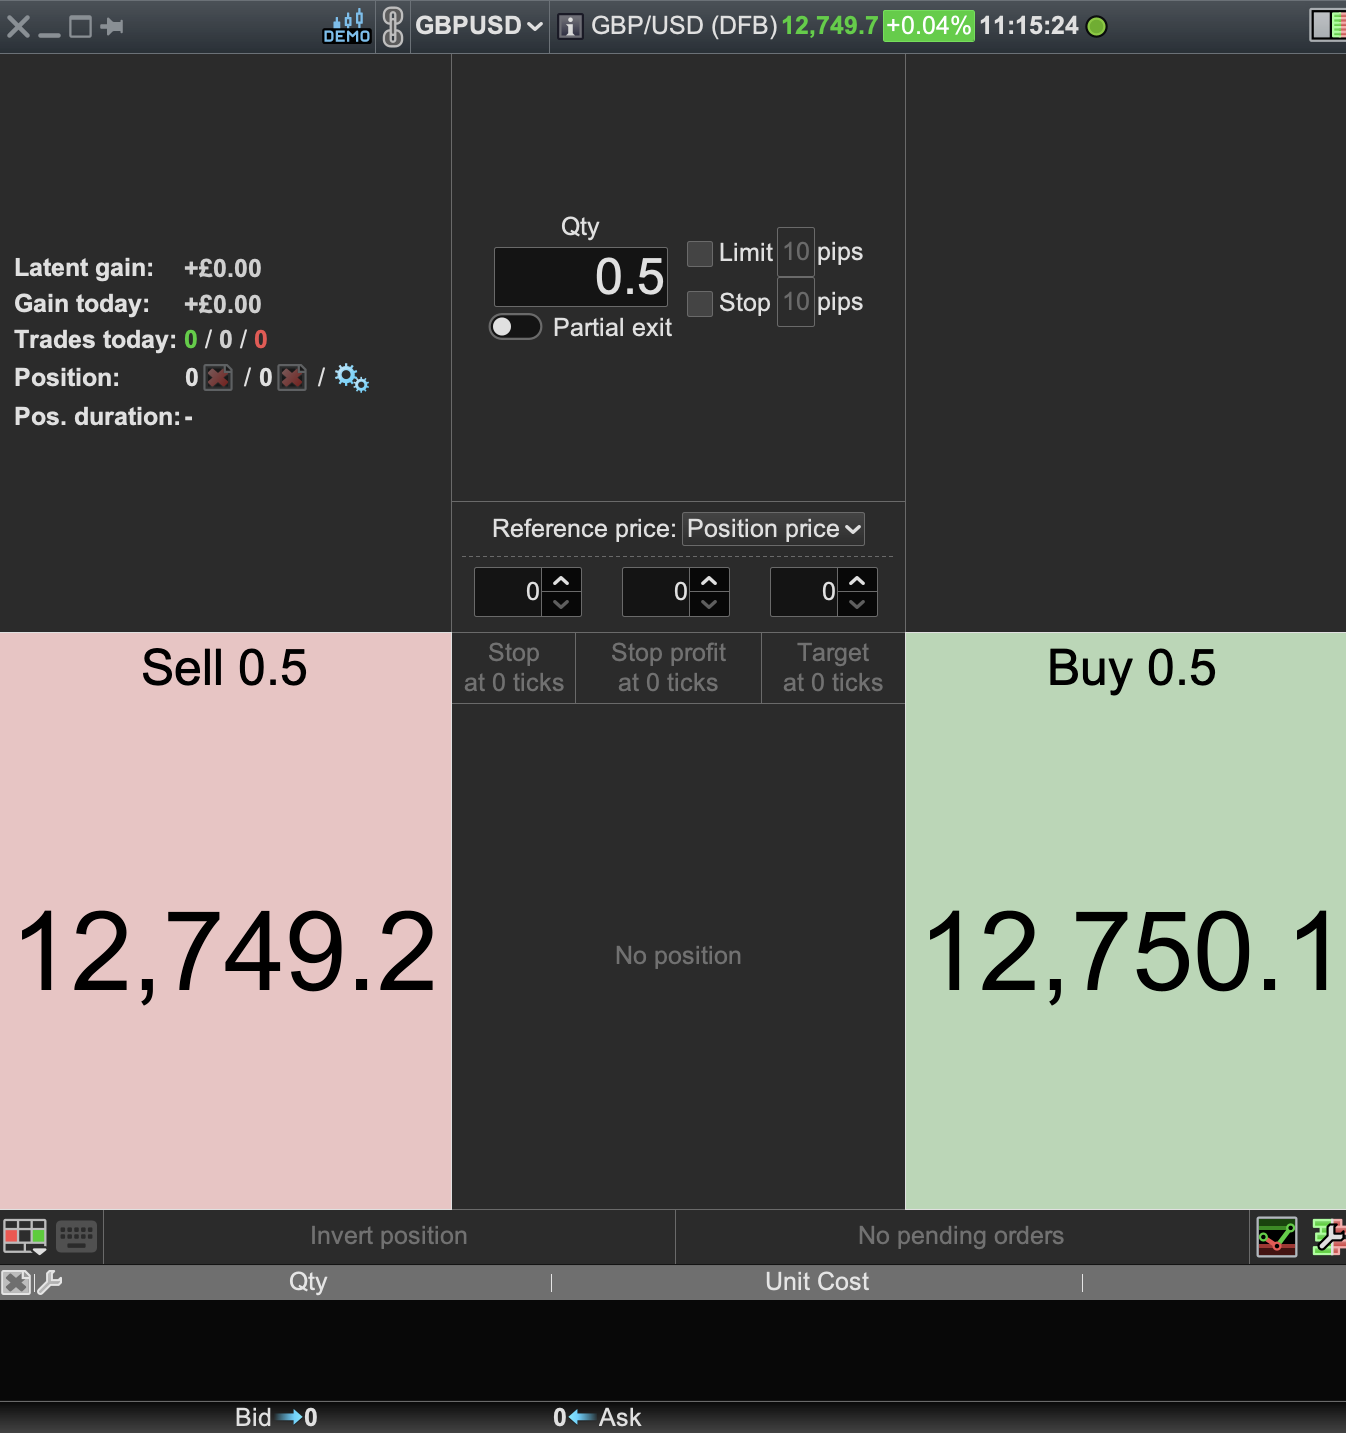Increase the Target ticks value
The image size is (1346, 1433).
[x=857, y=581]
